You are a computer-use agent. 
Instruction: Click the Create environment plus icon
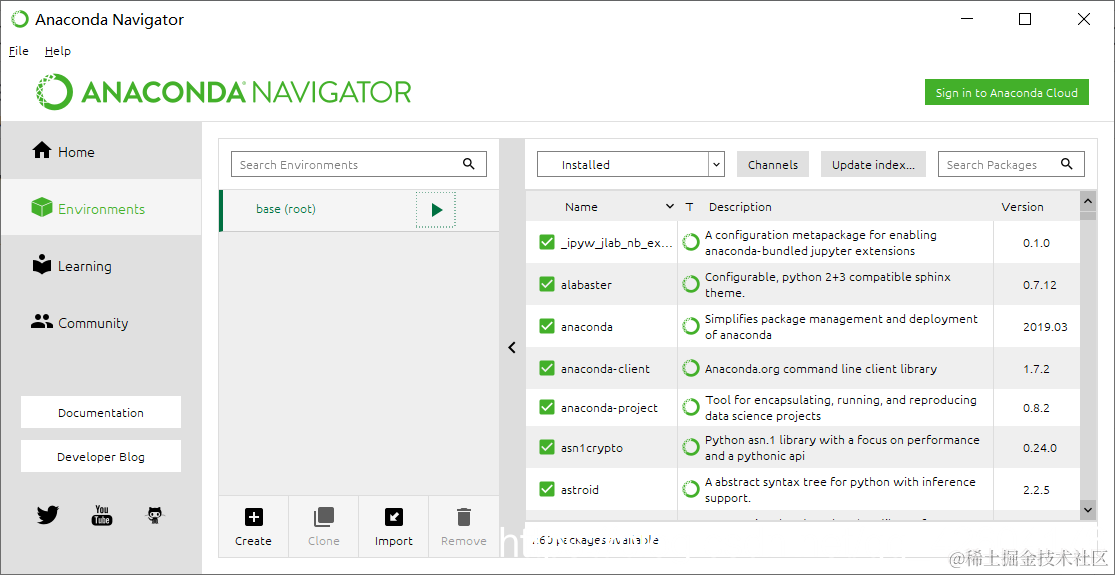pos(253,517)
